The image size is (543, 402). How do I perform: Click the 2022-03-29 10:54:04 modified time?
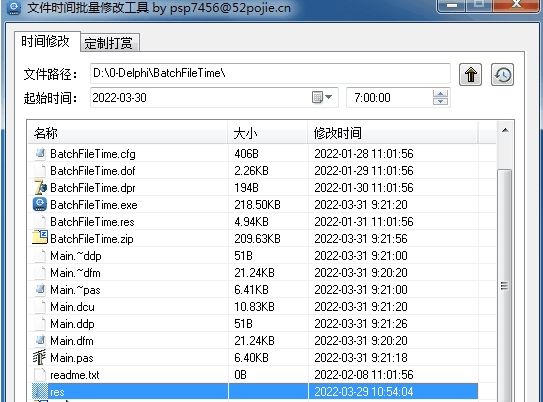pyautogui.click(x=364, y=392)
